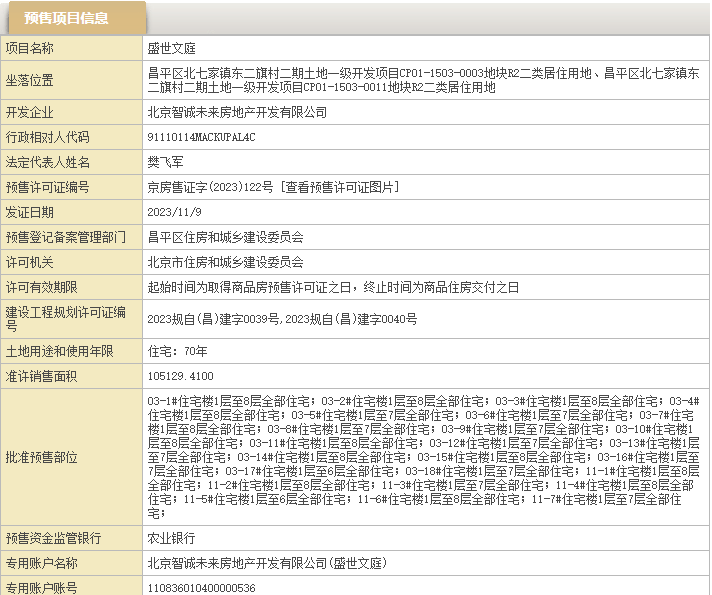Select the supervising bank 农业银行
This screenshot has width=712, height=595.
point(171,538)
